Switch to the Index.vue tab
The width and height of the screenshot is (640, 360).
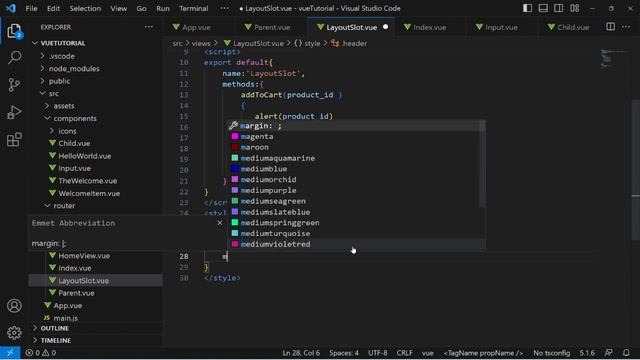[429, 27]
